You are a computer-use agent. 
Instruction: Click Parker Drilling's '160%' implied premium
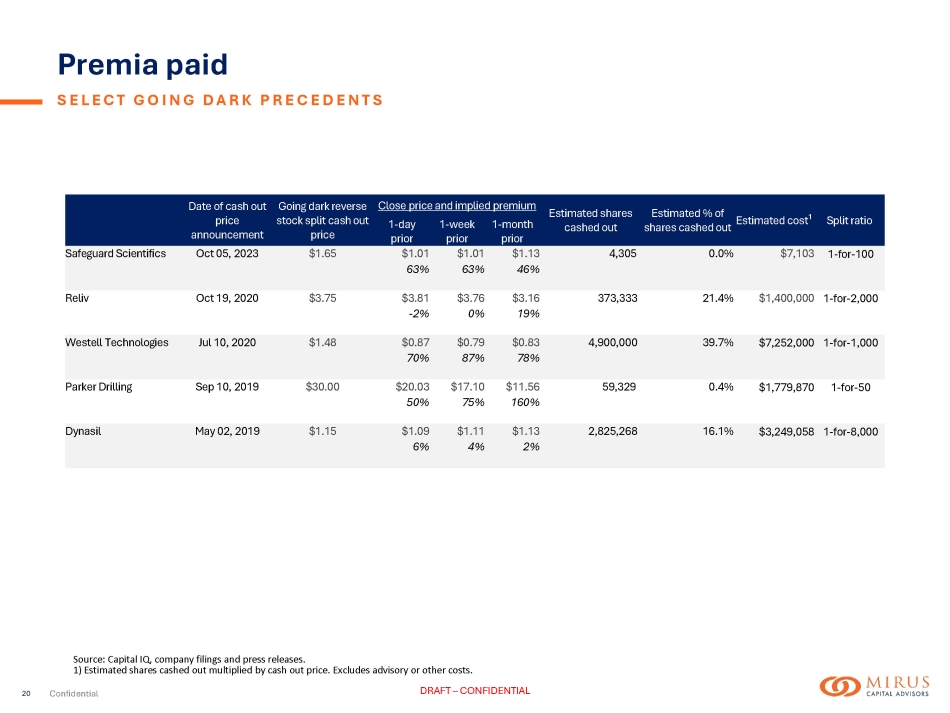click(525, 402)
